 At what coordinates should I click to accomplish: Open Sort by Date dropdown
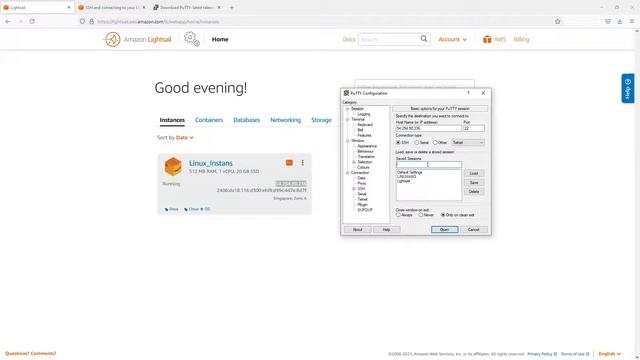[184, 138]
